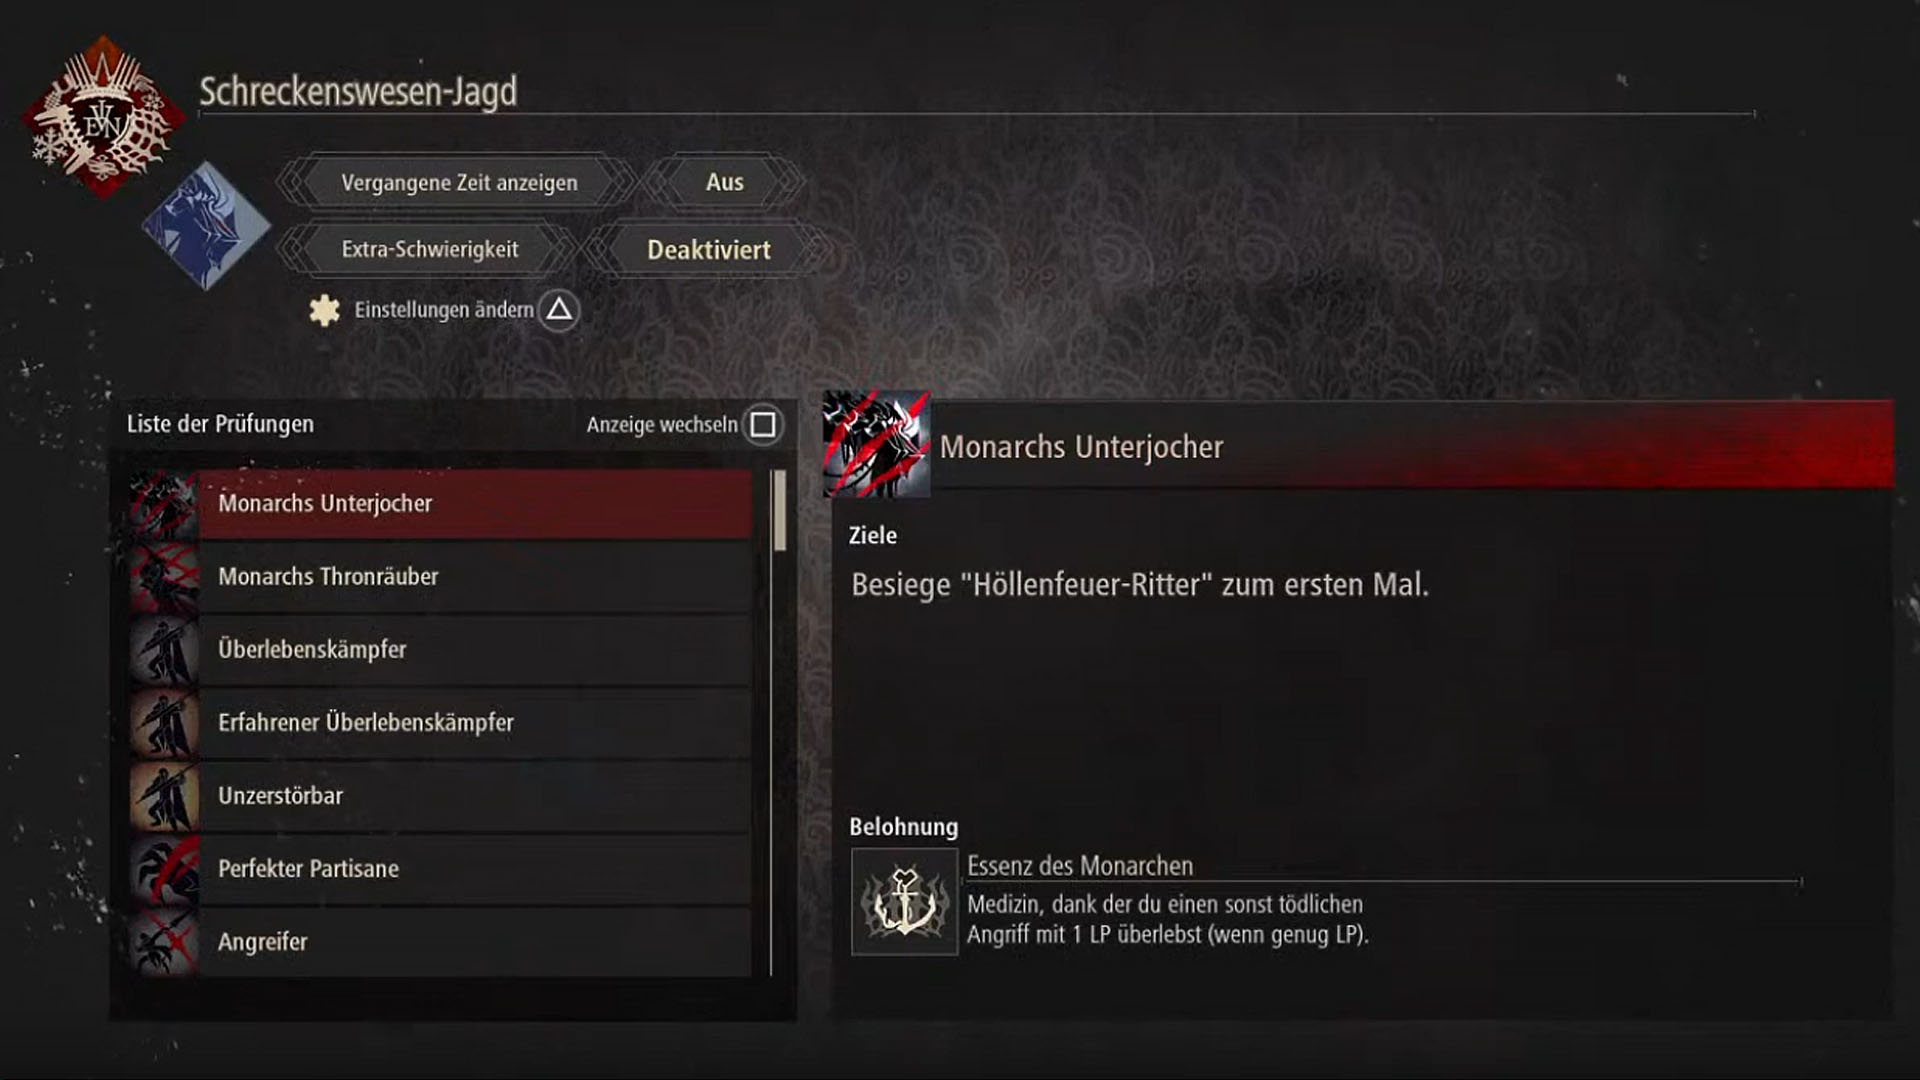
Task: Click the Angreifer trial icon
Action: point(164,942)
